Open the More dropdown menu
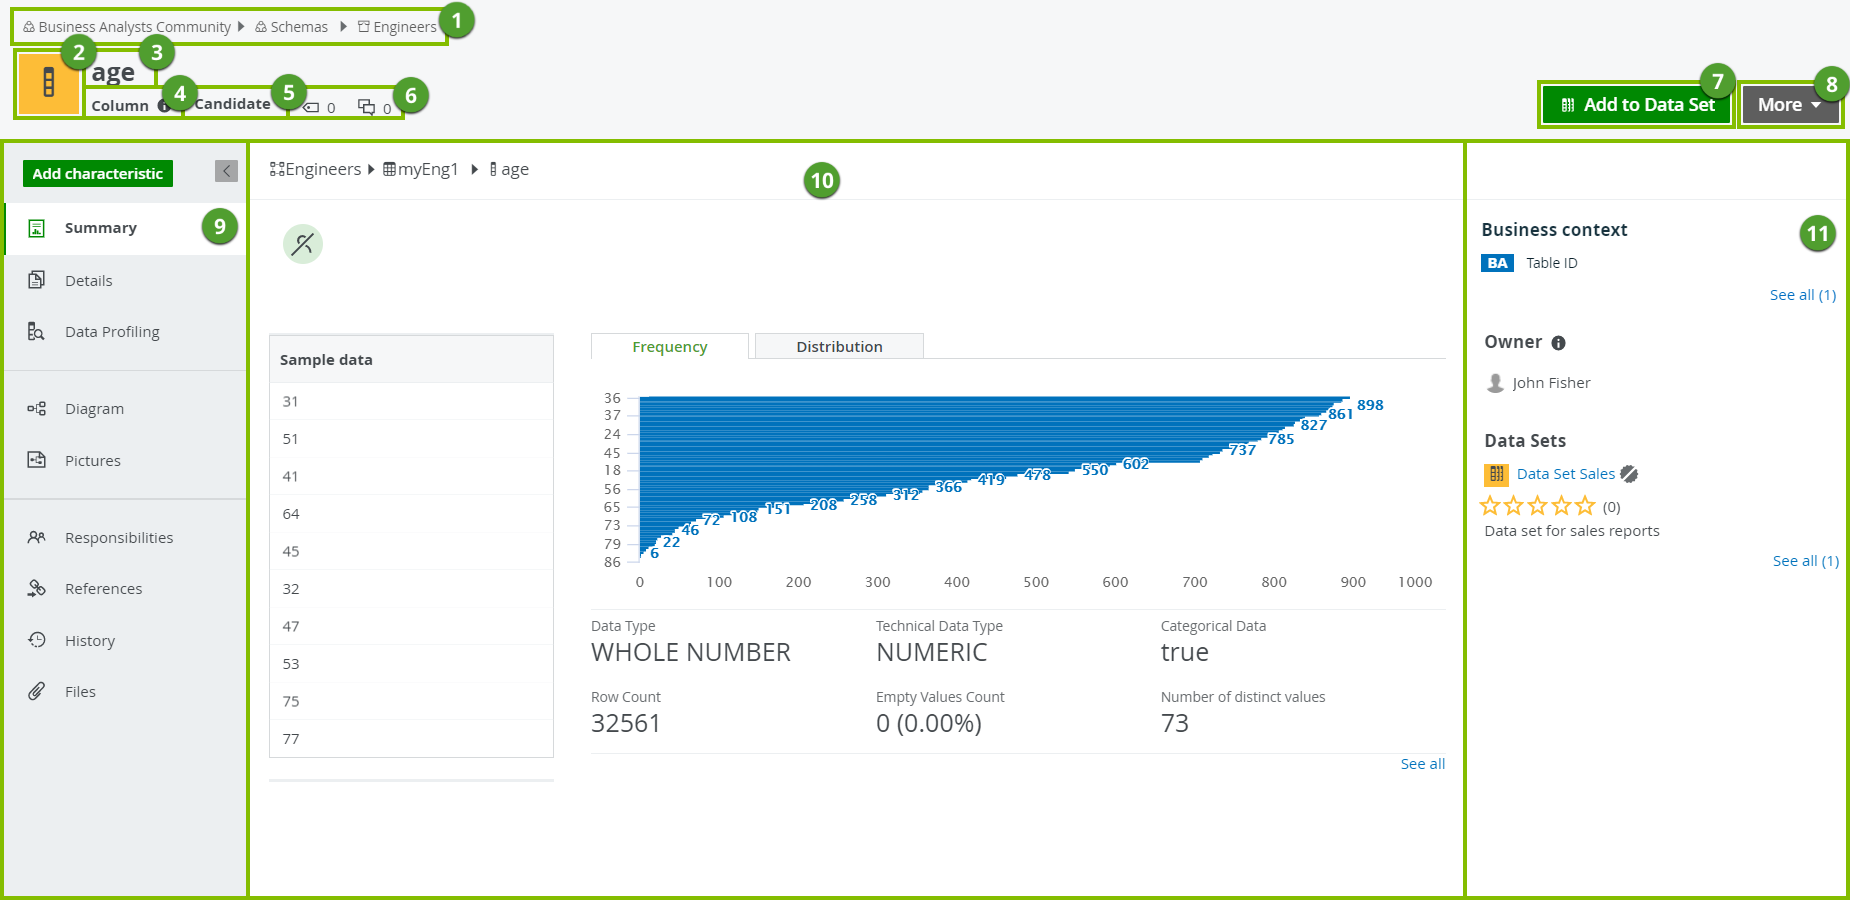 1788,105
